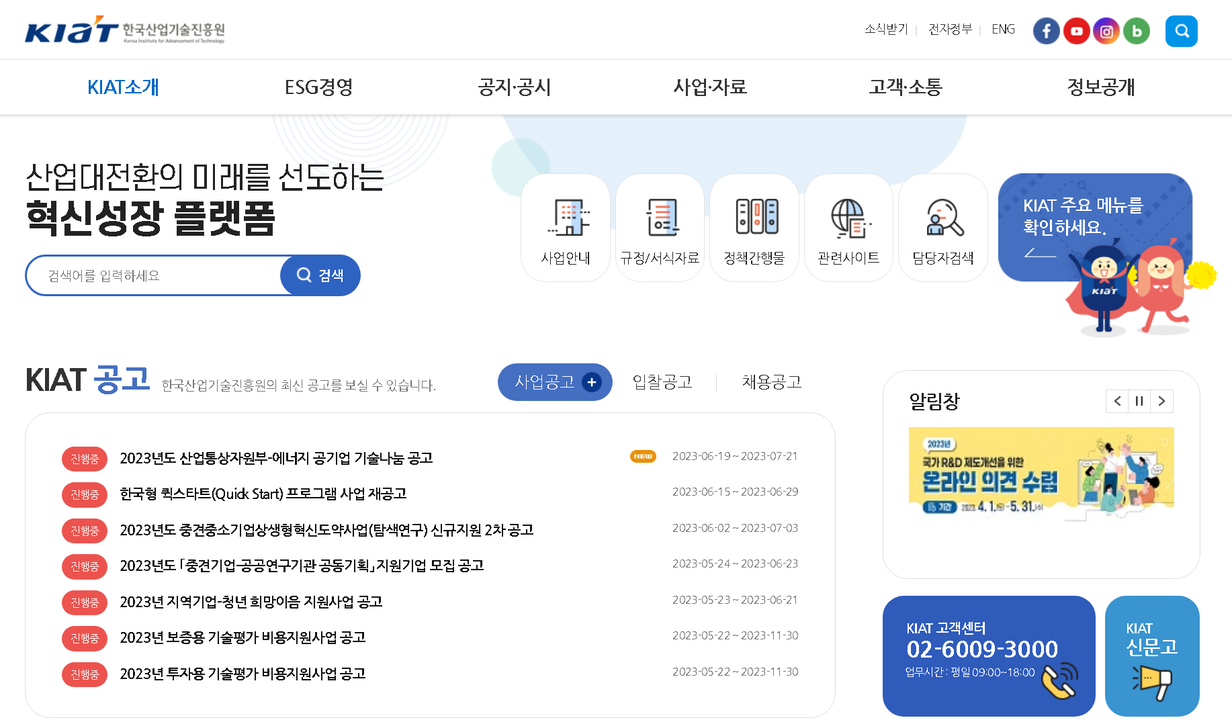This screenshot has width=1232, height=720.
Task: Open the Facebook social icon
Action: pos(1046,31)
